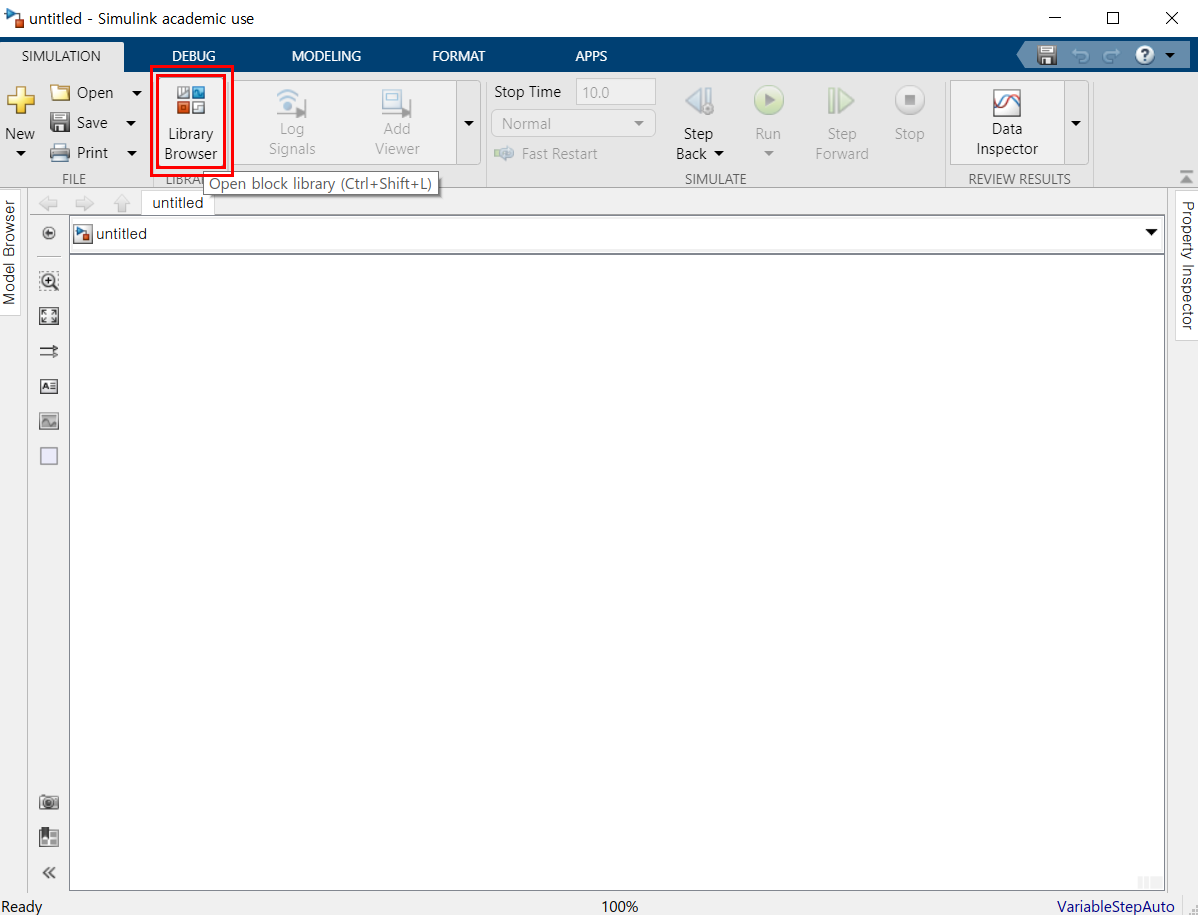
Task: Take a screenshot with the camera icon
Action: point(48,802)
